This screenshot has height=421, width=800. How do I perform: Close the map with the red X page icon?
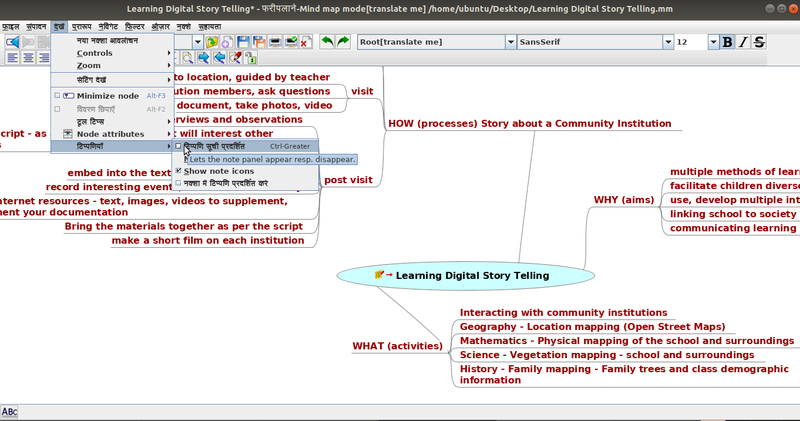click(x=306, y=42)
